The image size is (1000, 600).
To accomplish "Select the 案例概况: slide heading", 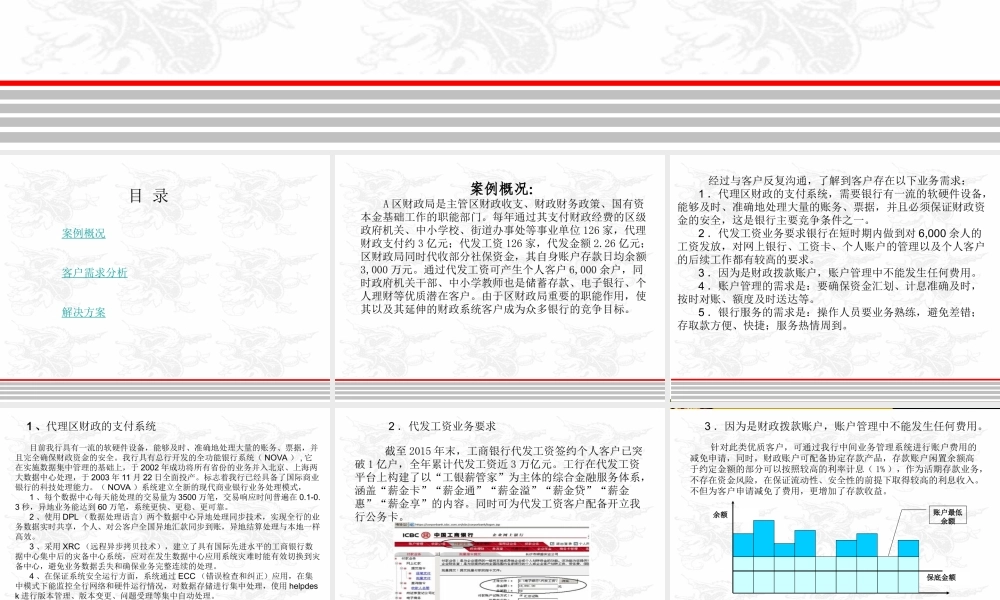I will (502, 189).
